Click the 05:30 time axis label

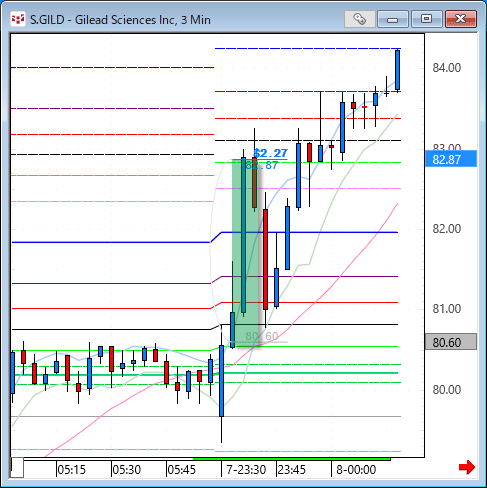(x=126, y=470)
